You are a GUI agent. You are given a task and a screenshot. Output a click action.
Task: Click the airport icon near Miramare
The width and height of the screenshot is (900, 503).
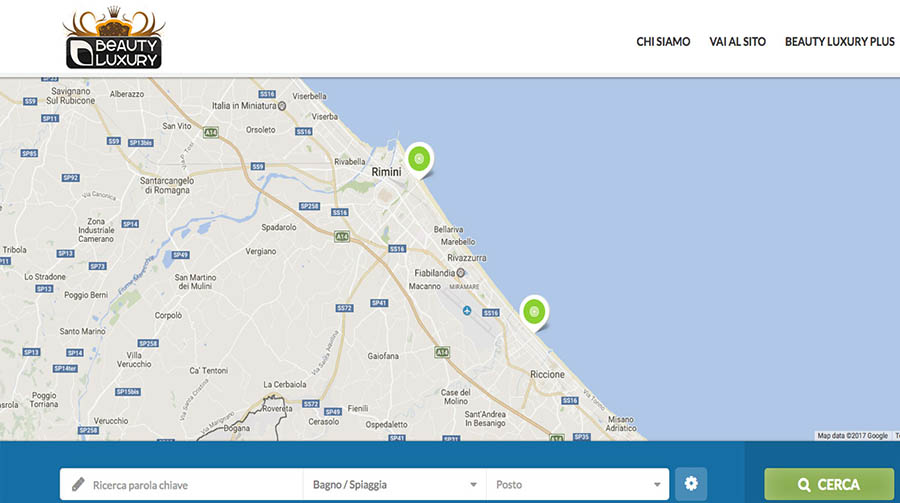pos(467,311)
